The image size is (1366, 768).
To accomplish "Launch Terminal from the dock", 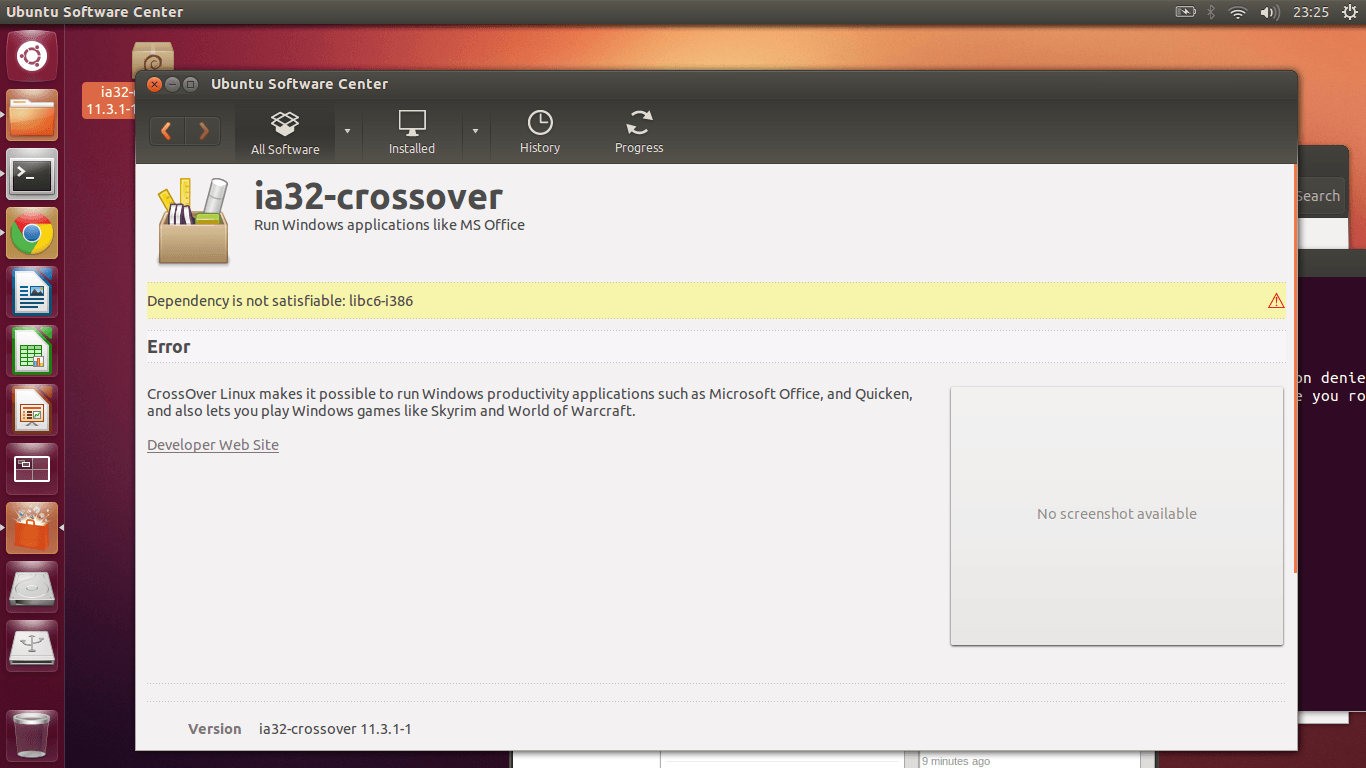I will point(32,176).
